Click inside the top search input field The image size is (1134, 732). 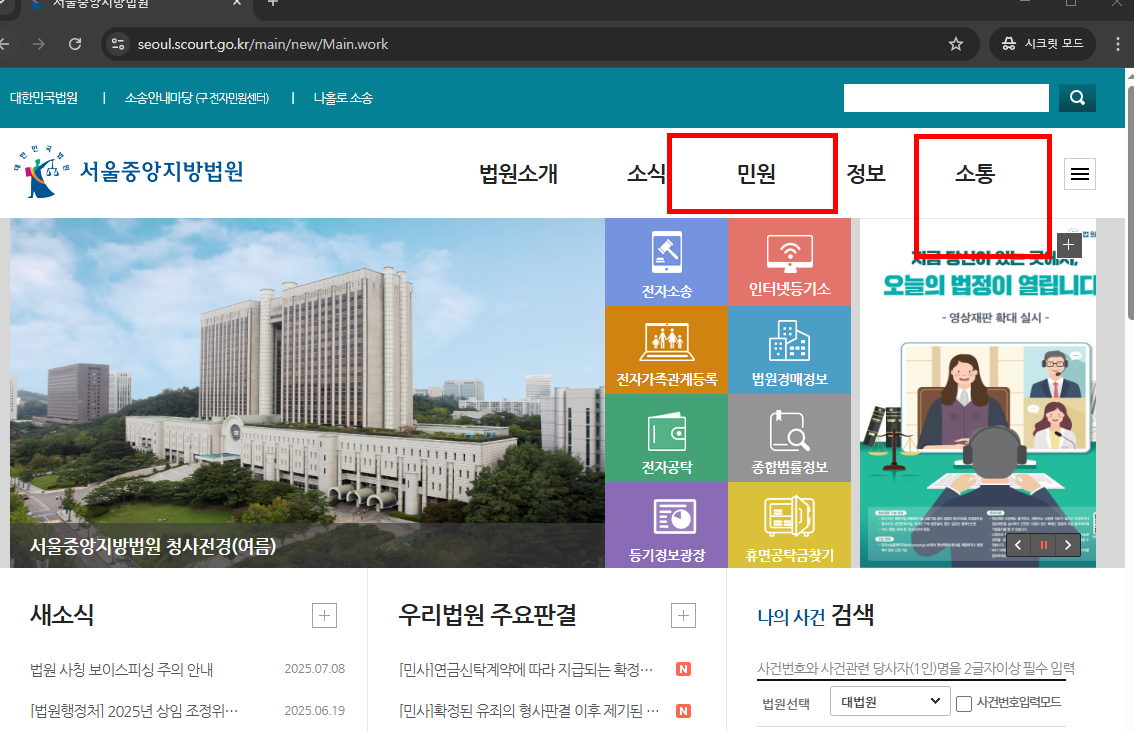[x=945, y=98]
